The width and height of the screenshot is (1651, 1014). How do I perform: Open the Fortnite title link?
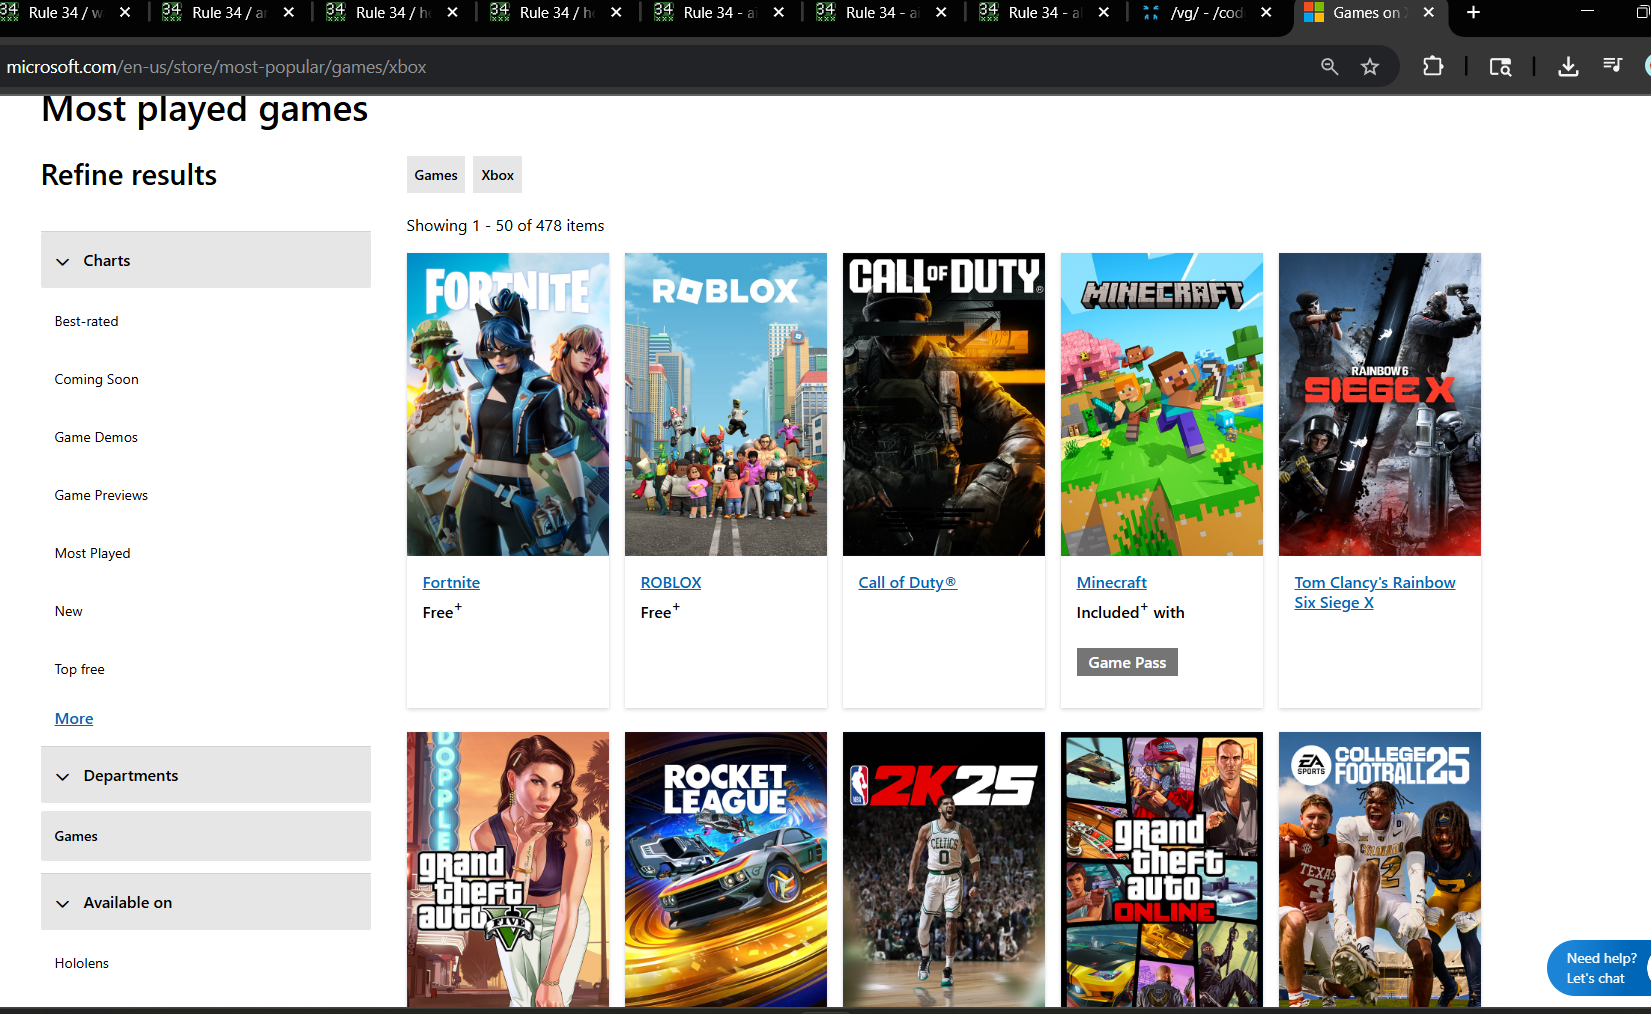[451, 582]
